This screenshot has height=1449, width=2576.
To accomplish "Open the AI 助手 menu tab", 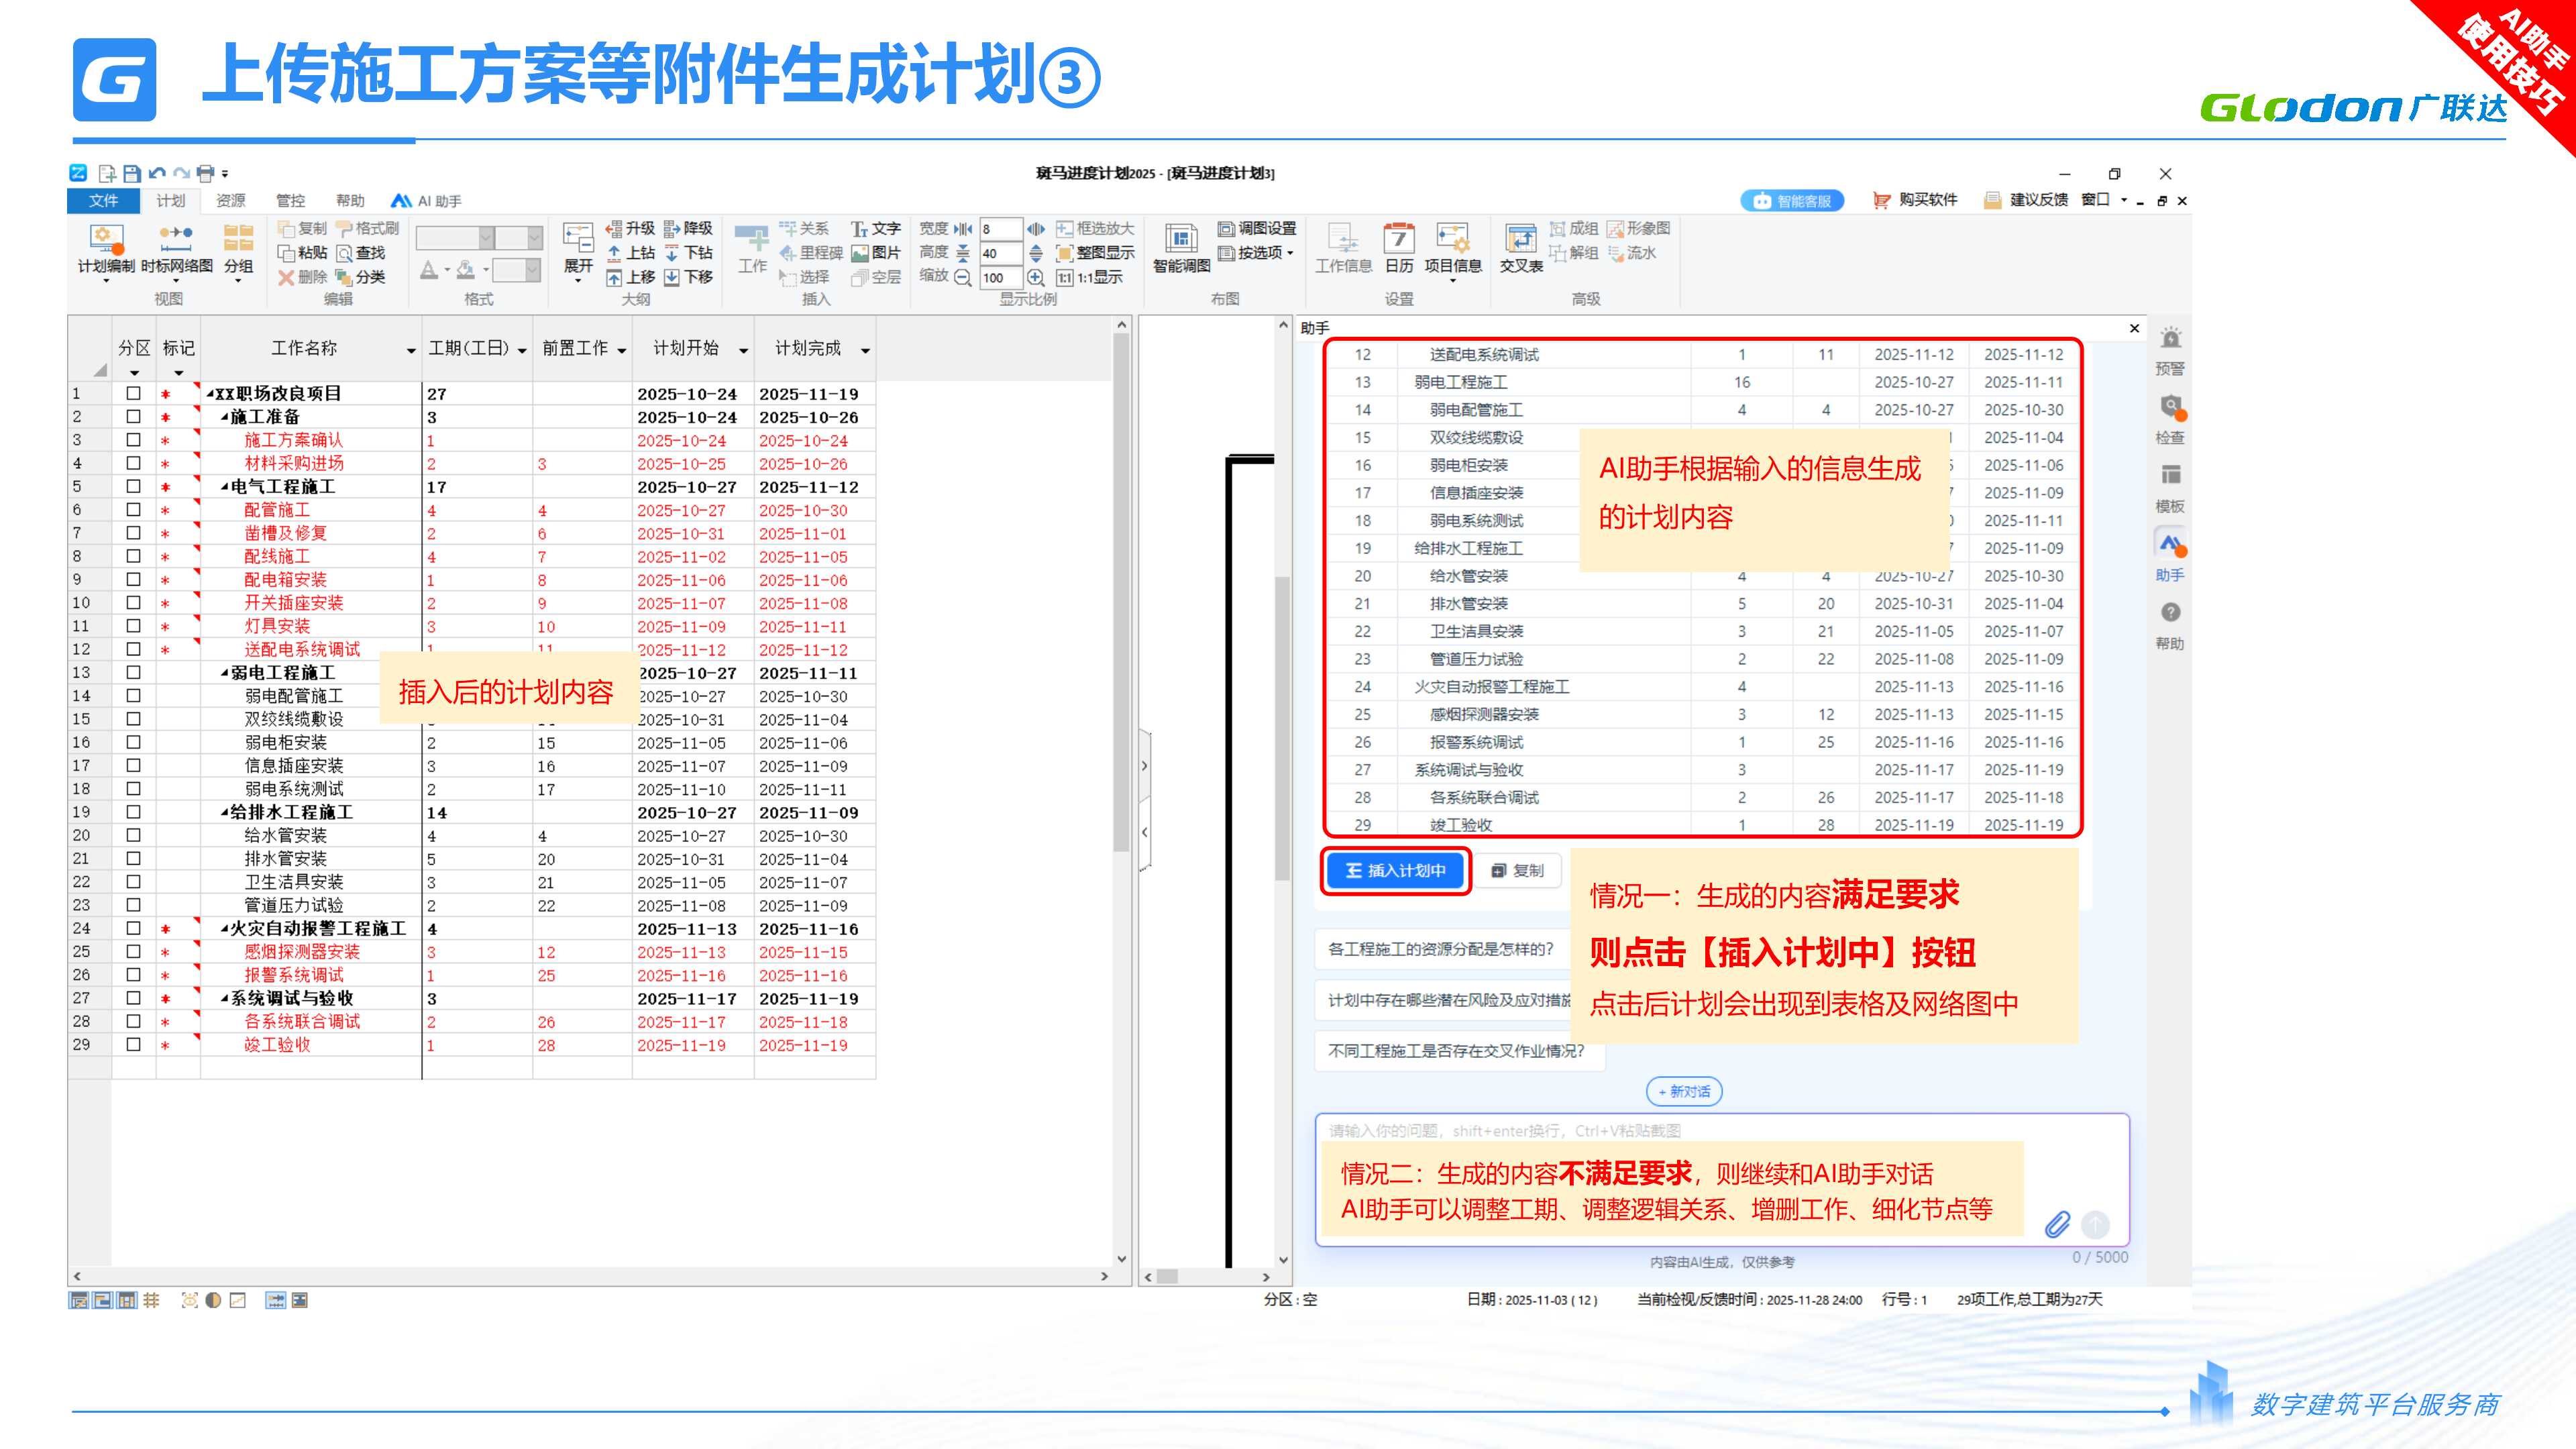I will pyautogui.click(x=427, y=201).
